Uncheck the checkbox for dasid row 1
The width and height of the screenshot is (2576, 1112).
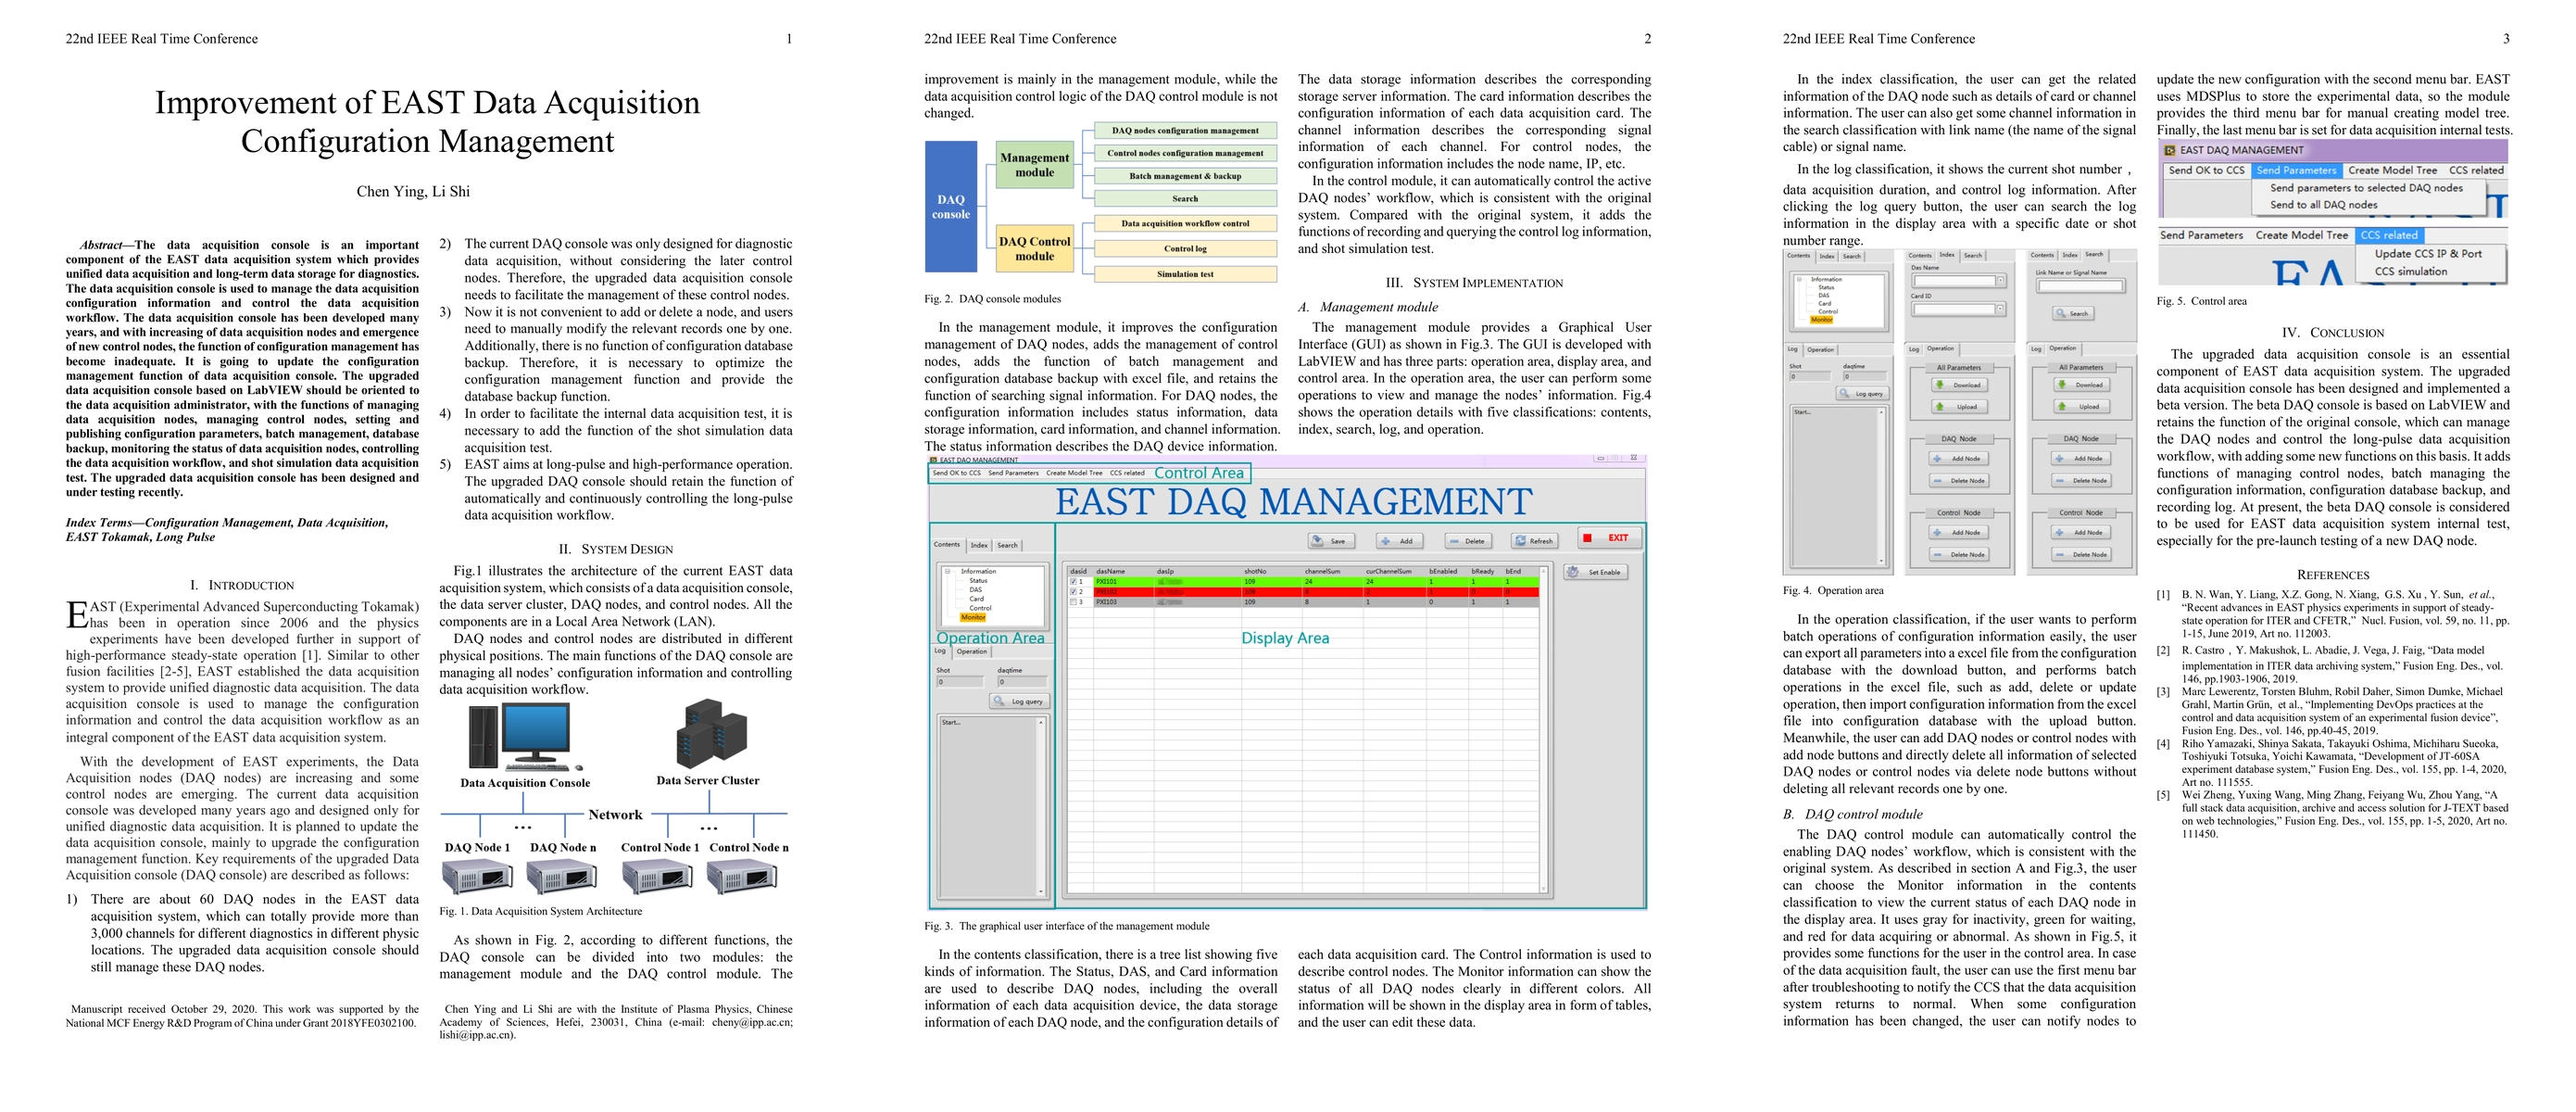(1073, 581)
